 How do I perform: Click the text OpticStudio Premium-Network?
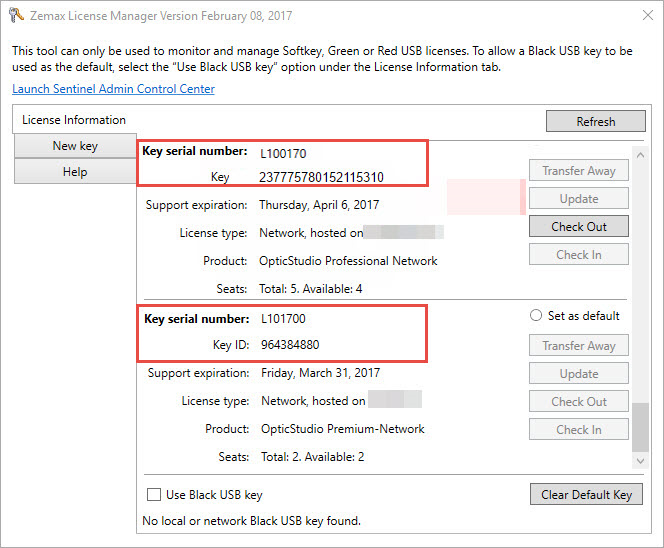click(x=343, y=429)
